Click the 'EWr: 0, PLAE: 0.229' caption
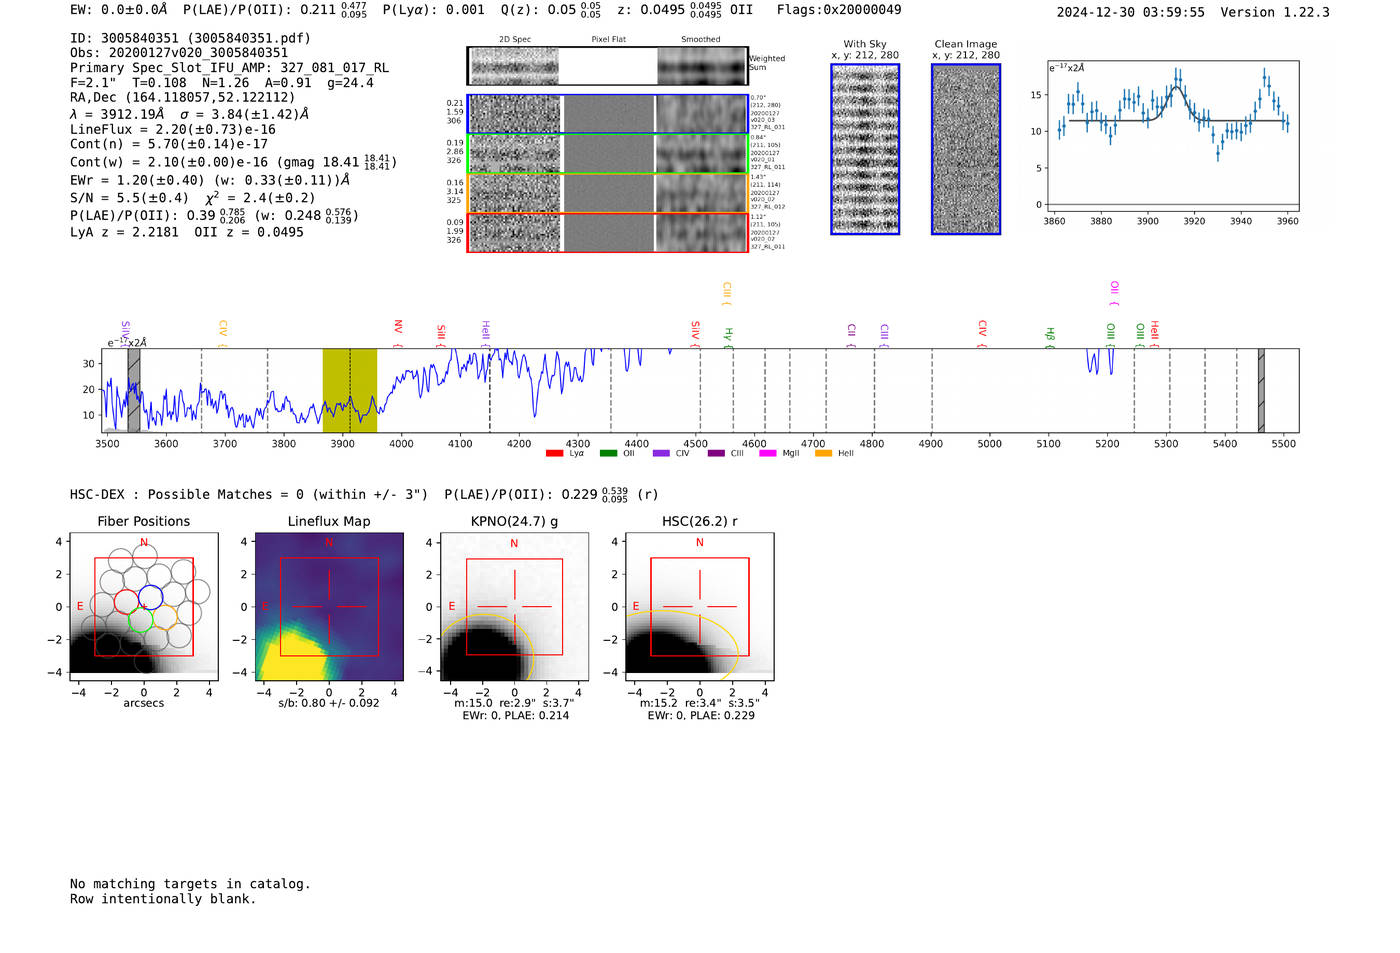This screenshot has width=1400, height=953. point(701,716)
